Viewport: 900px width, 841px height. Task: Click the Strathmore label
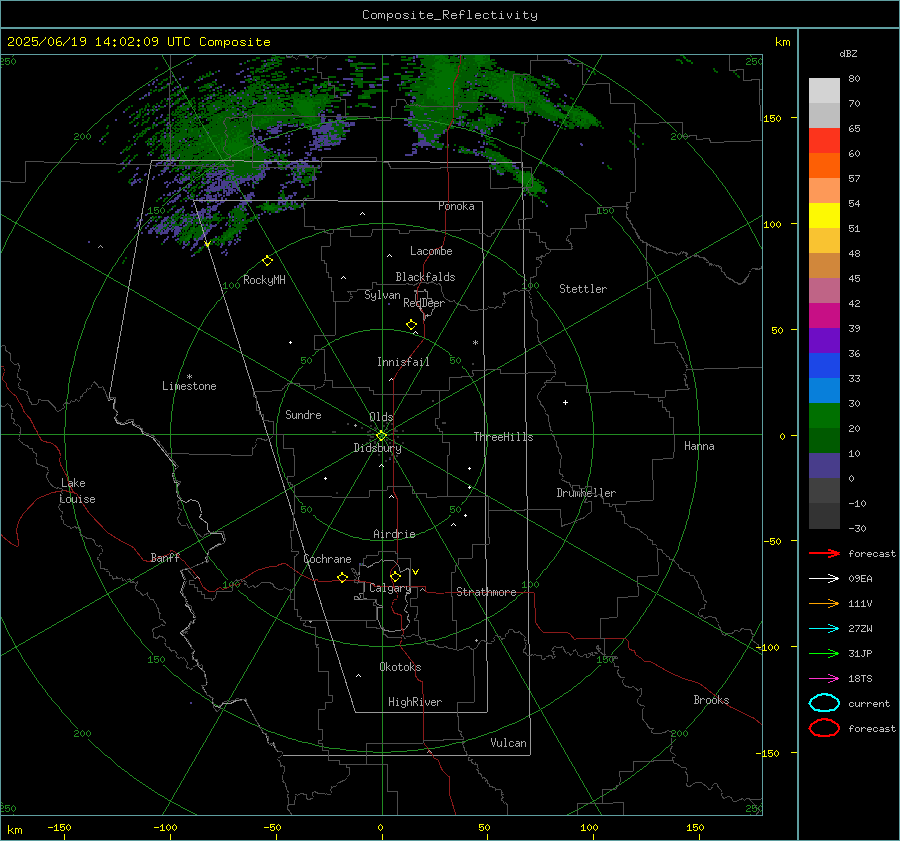486,592
